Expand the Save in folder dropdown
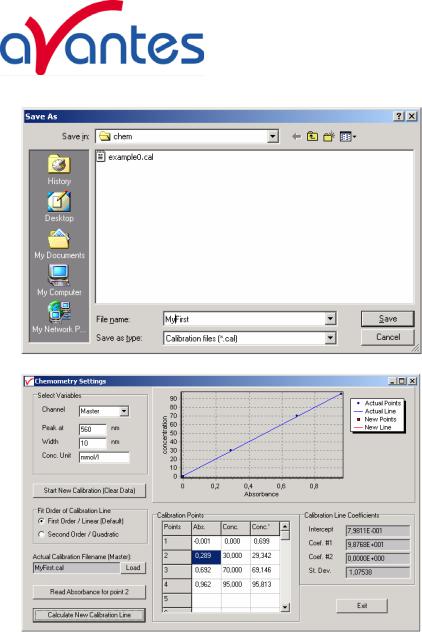Viewport: 422px width, 632px height. pyautogui.click(x=272, y=137)
